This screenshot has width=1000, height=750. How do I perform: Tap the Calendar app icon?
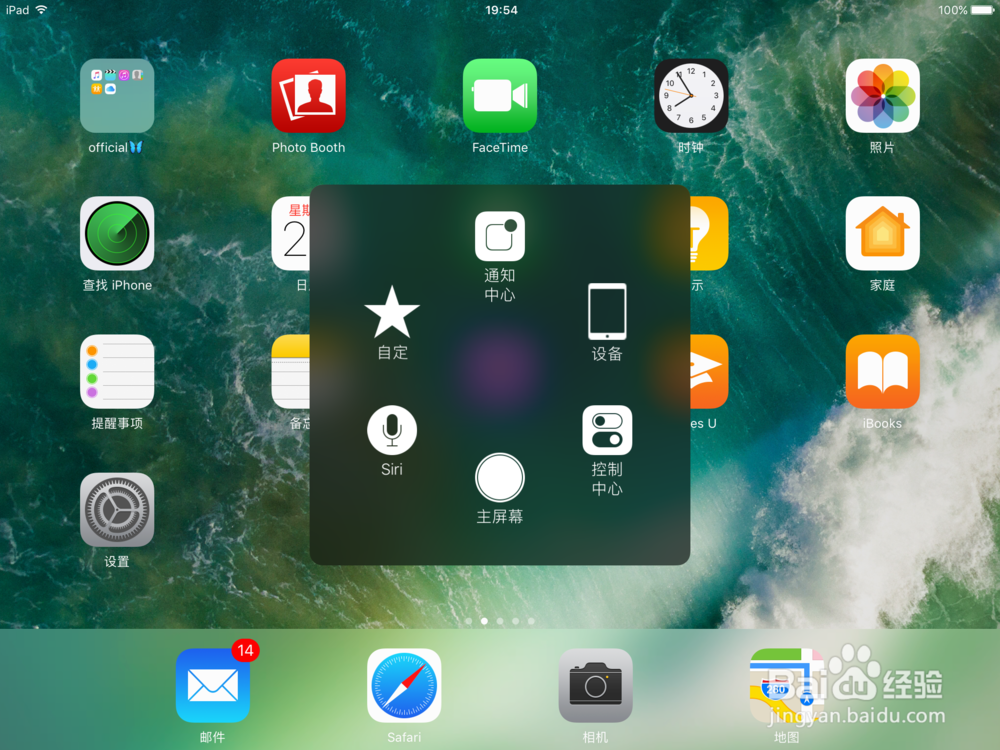point(291,233)
